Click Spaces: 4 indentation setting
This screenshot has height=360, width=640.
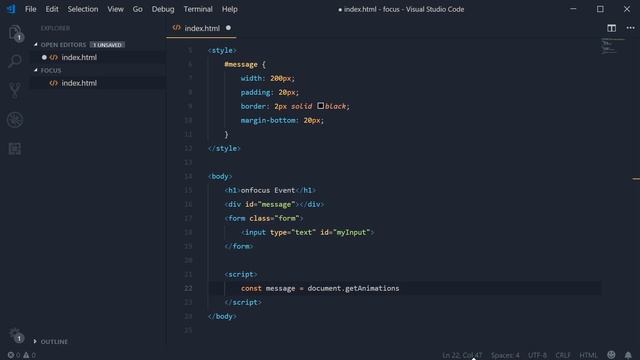pos(505,355)
